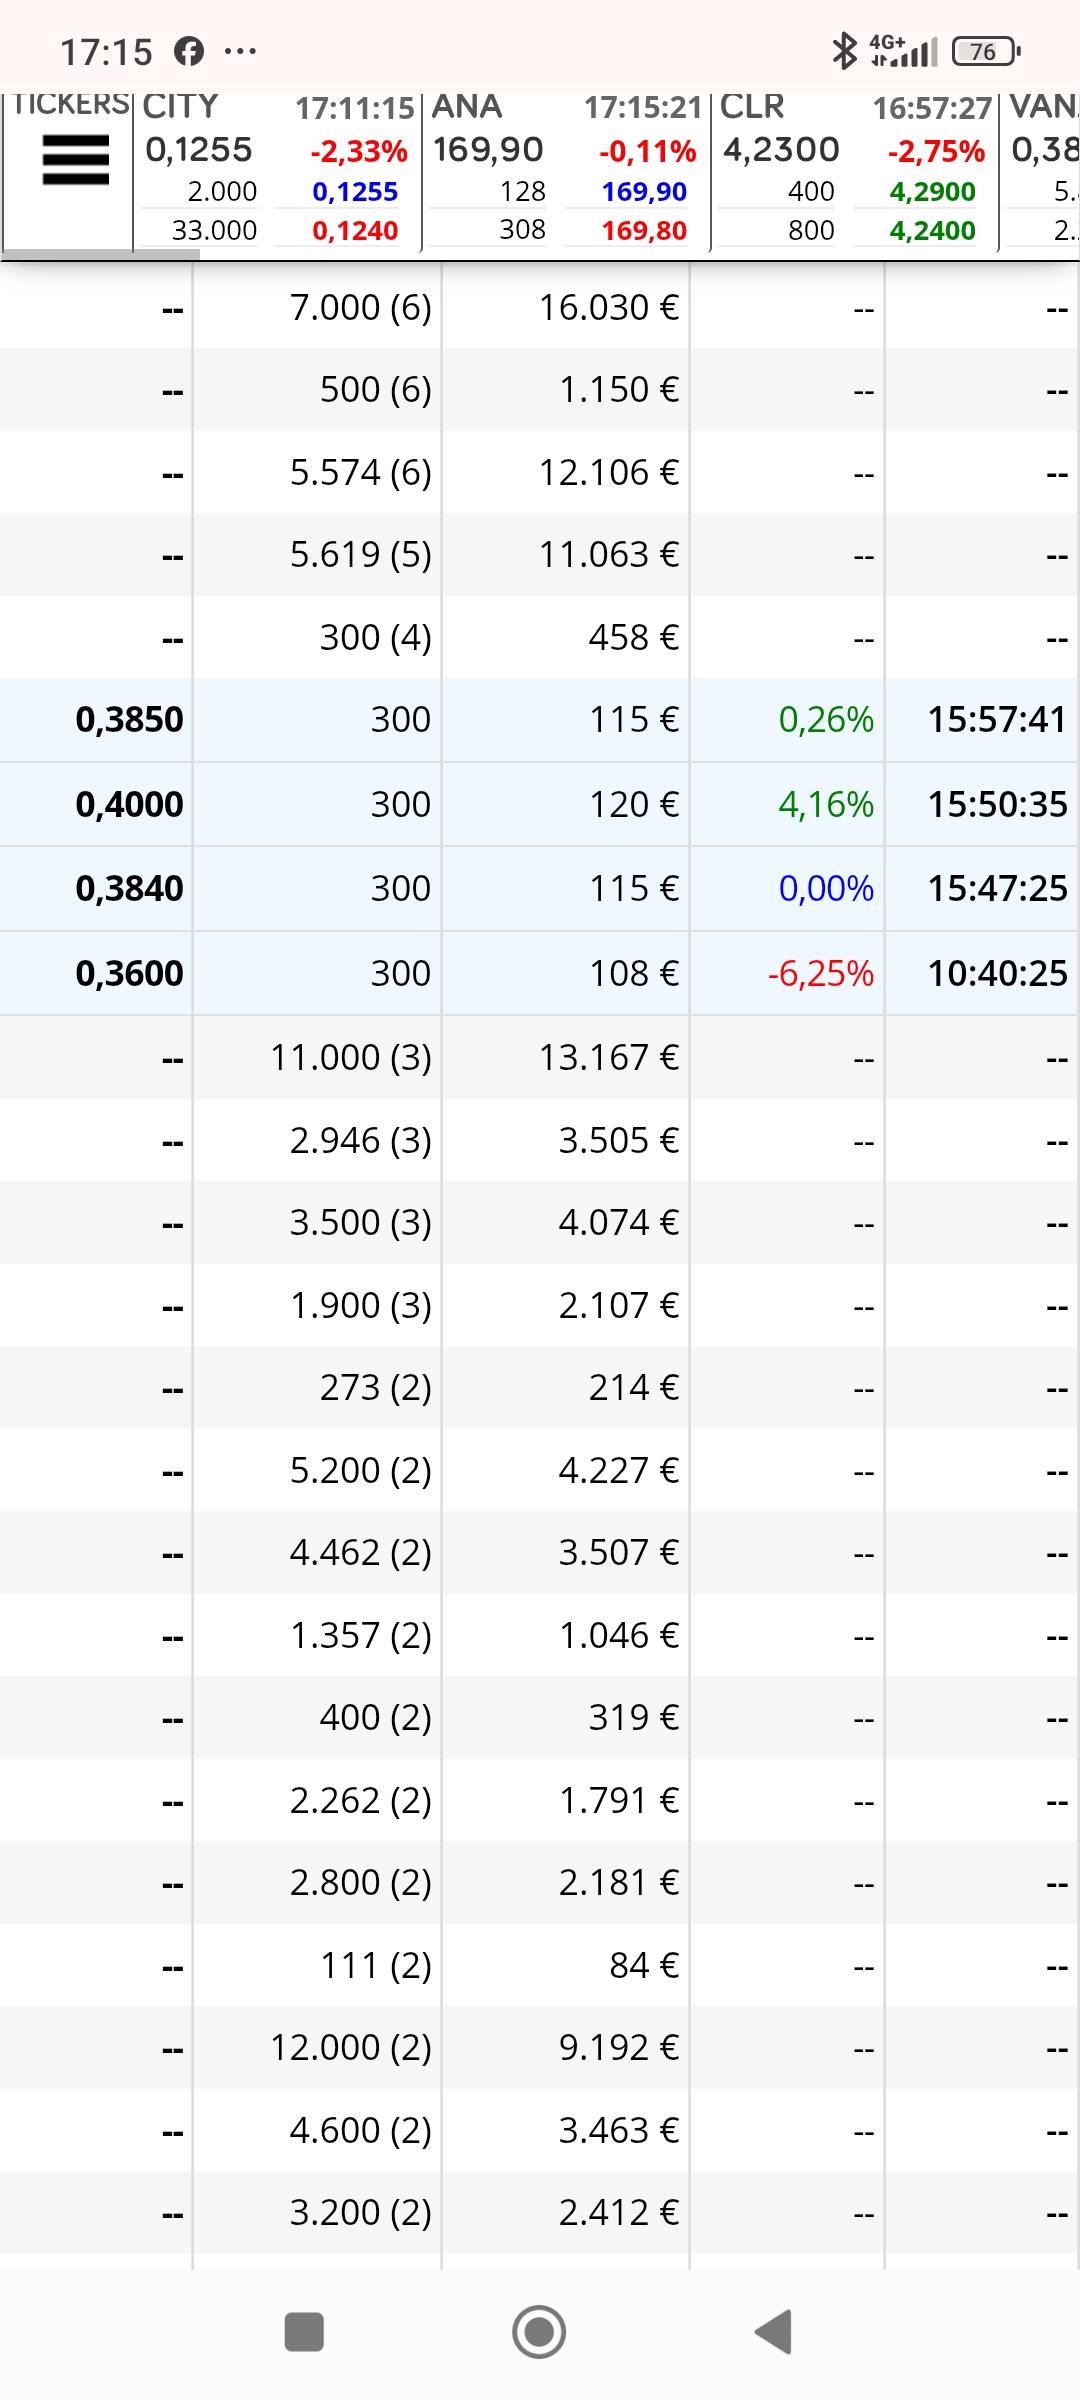Tap the Facebook notification icon in status bar
The height and width of the screenshot is (2400, 1080).
pos(189,51)
